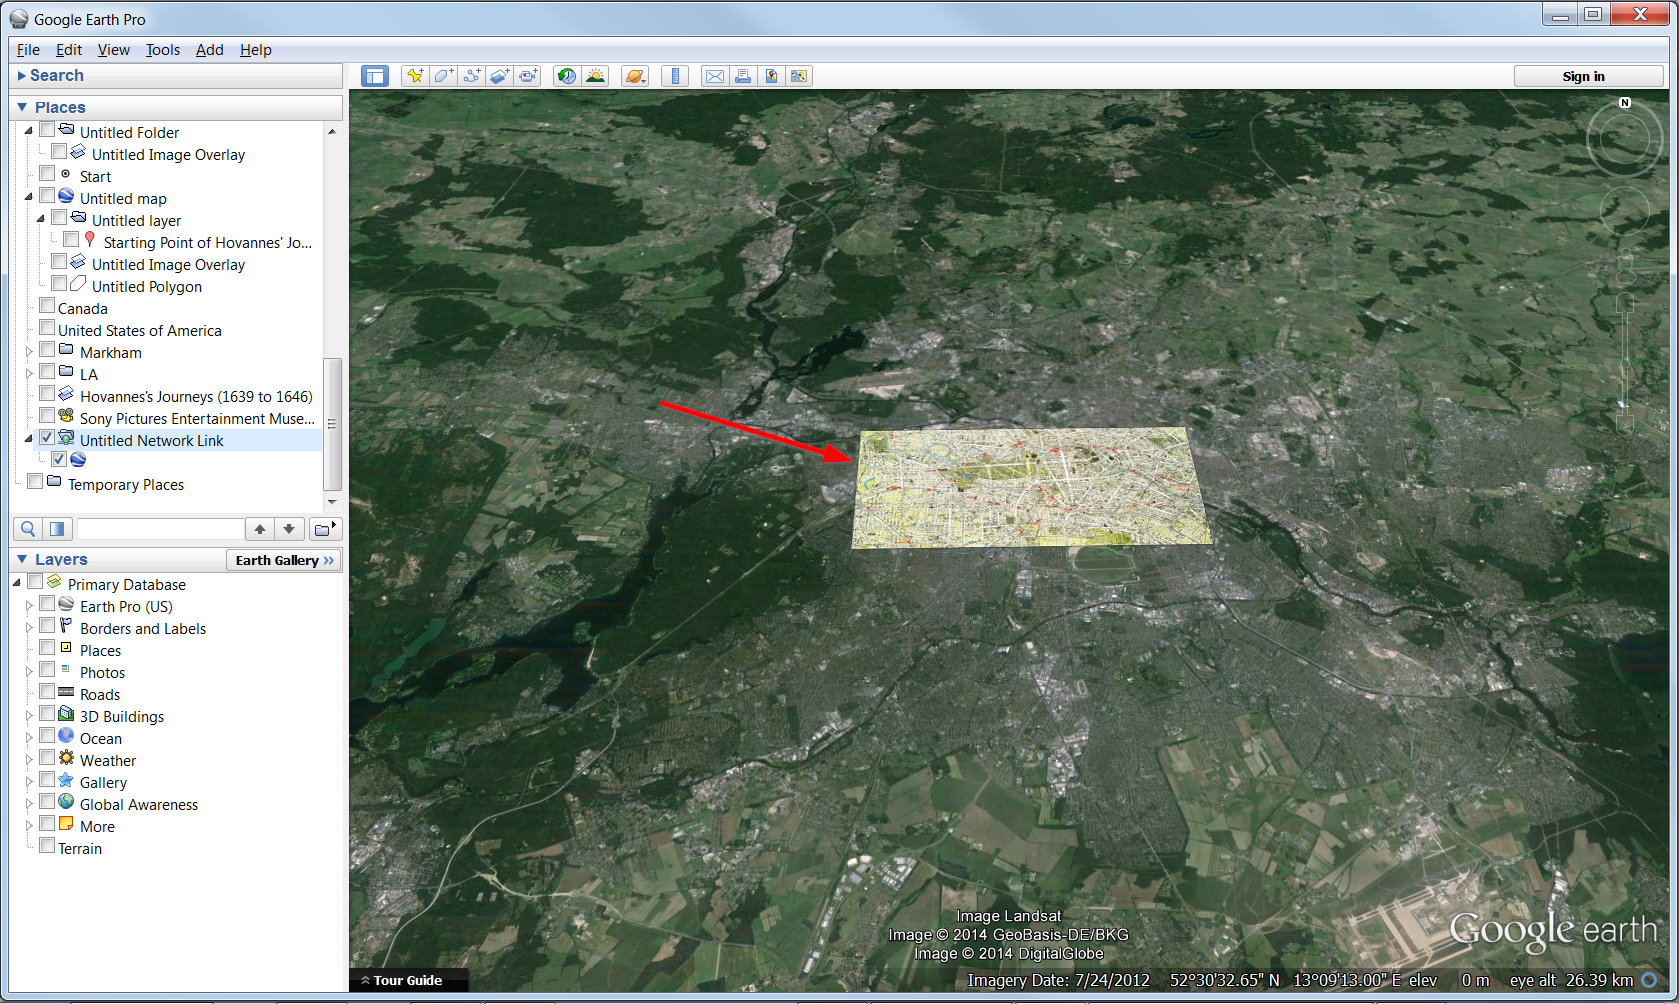Collapse the Untitled map tree node

tap(29, 197)
